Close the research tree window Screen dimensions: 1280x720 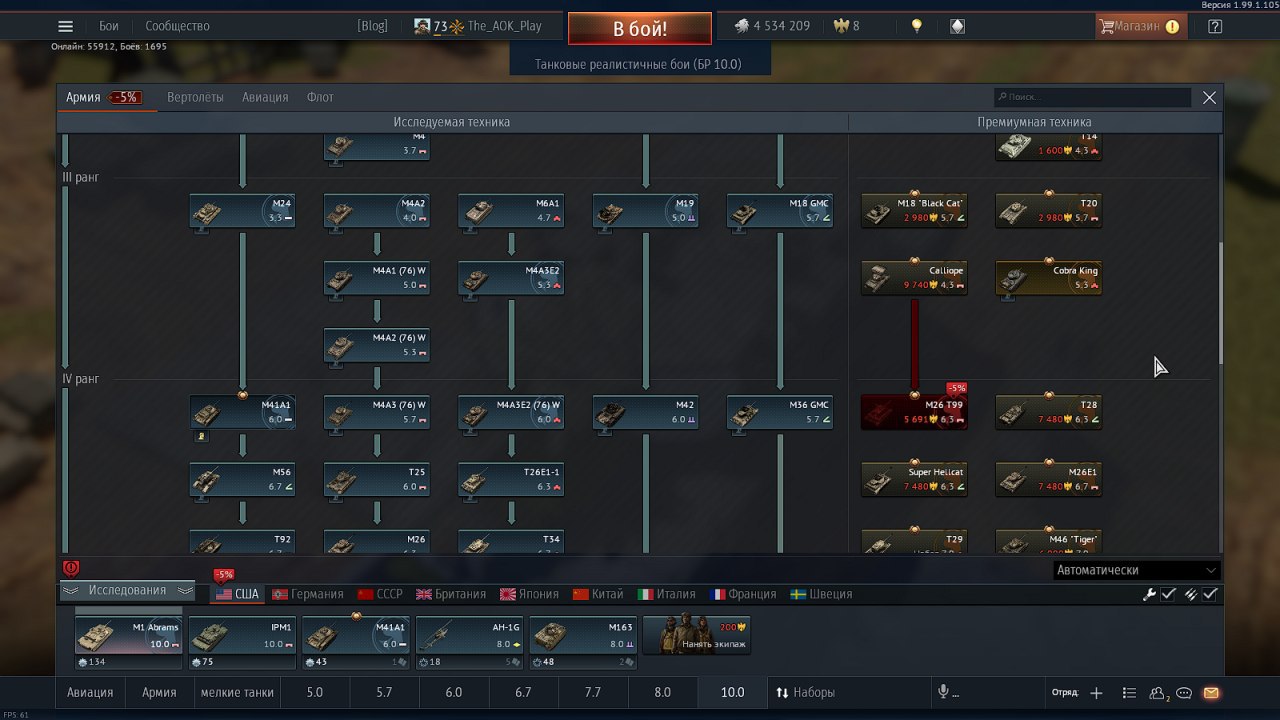point(1209,97)
